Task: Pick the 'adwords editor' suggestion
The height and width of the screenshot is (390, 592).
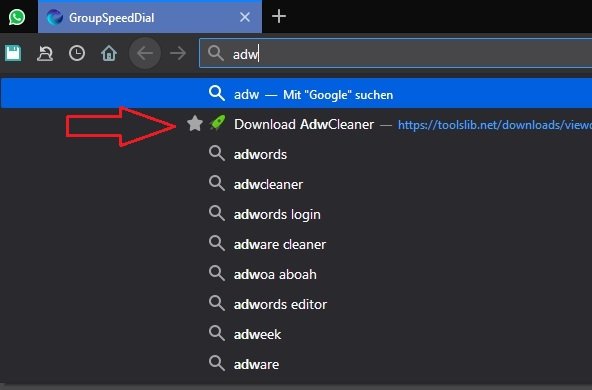Action: (x=296, y=304)
